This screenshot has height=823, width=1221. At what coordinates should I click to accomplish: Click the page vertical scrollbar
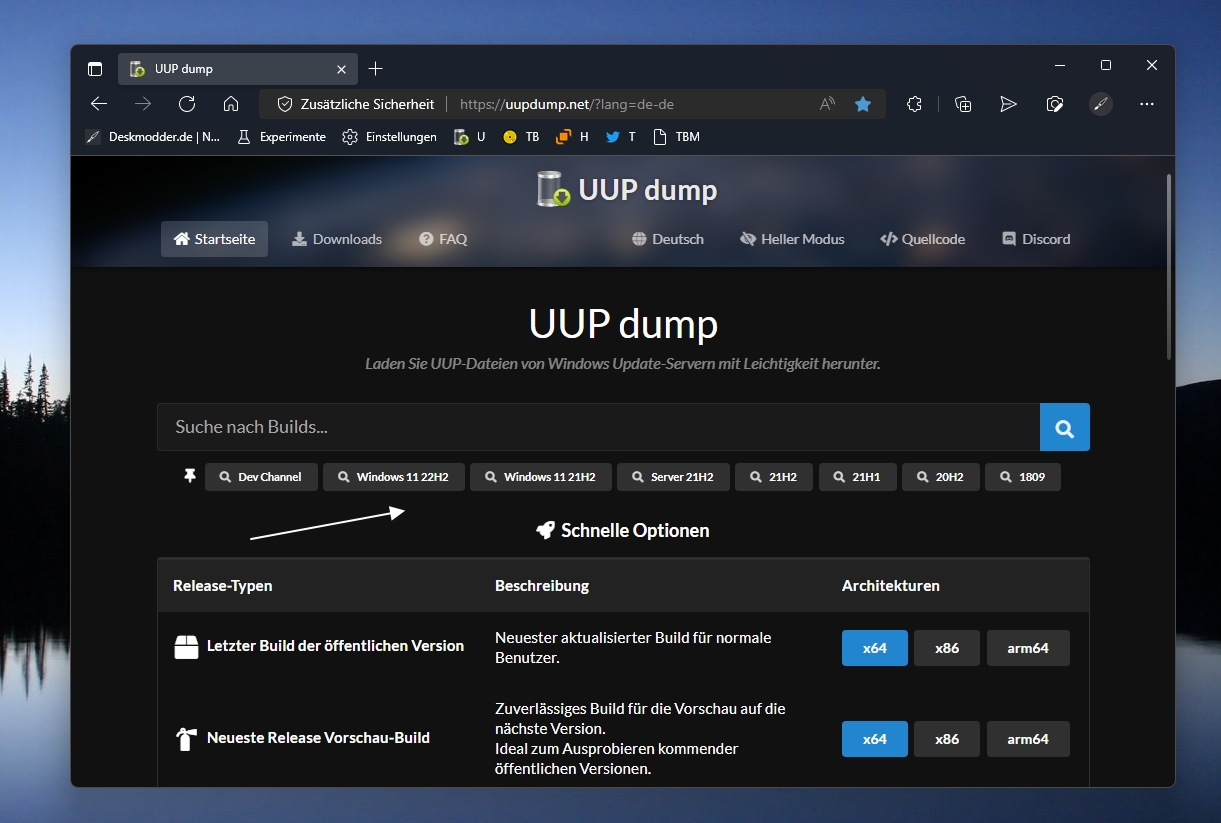point(1168,266)
